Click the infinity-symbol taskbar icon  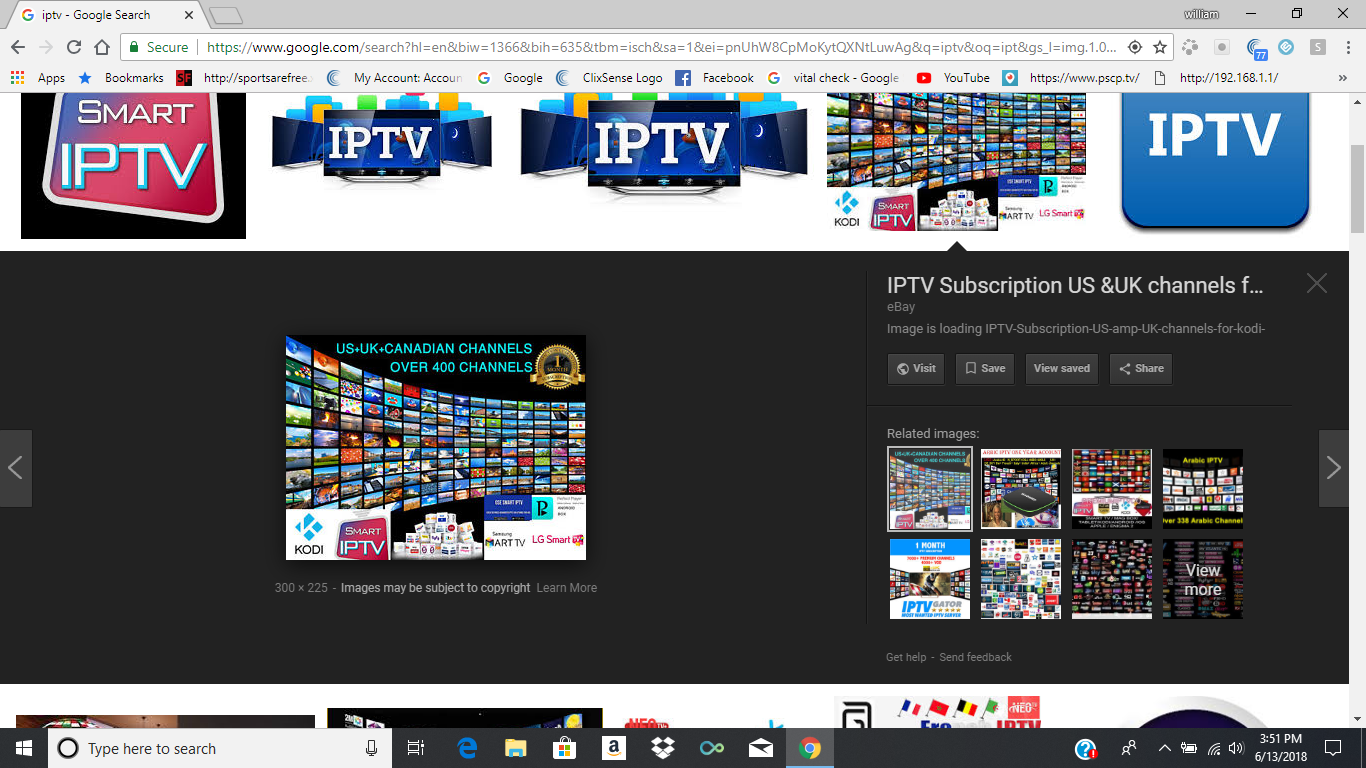click(711, 748)
